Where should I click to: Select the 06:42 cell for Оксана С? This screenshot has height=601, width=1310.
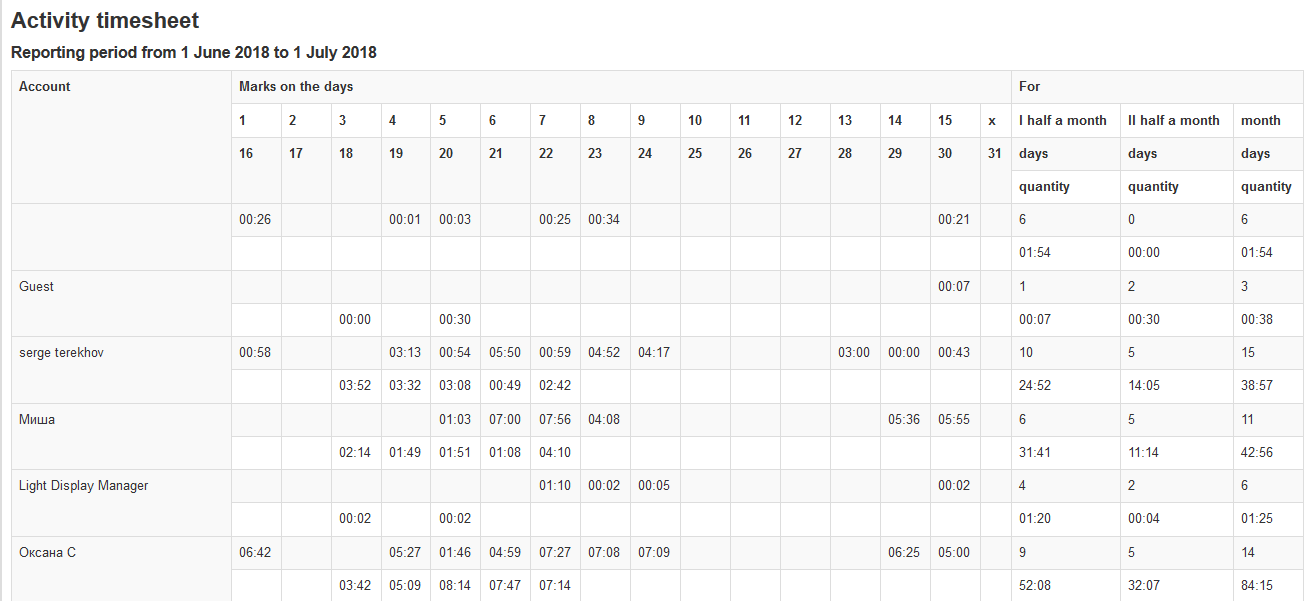click(x=256, y=553)
